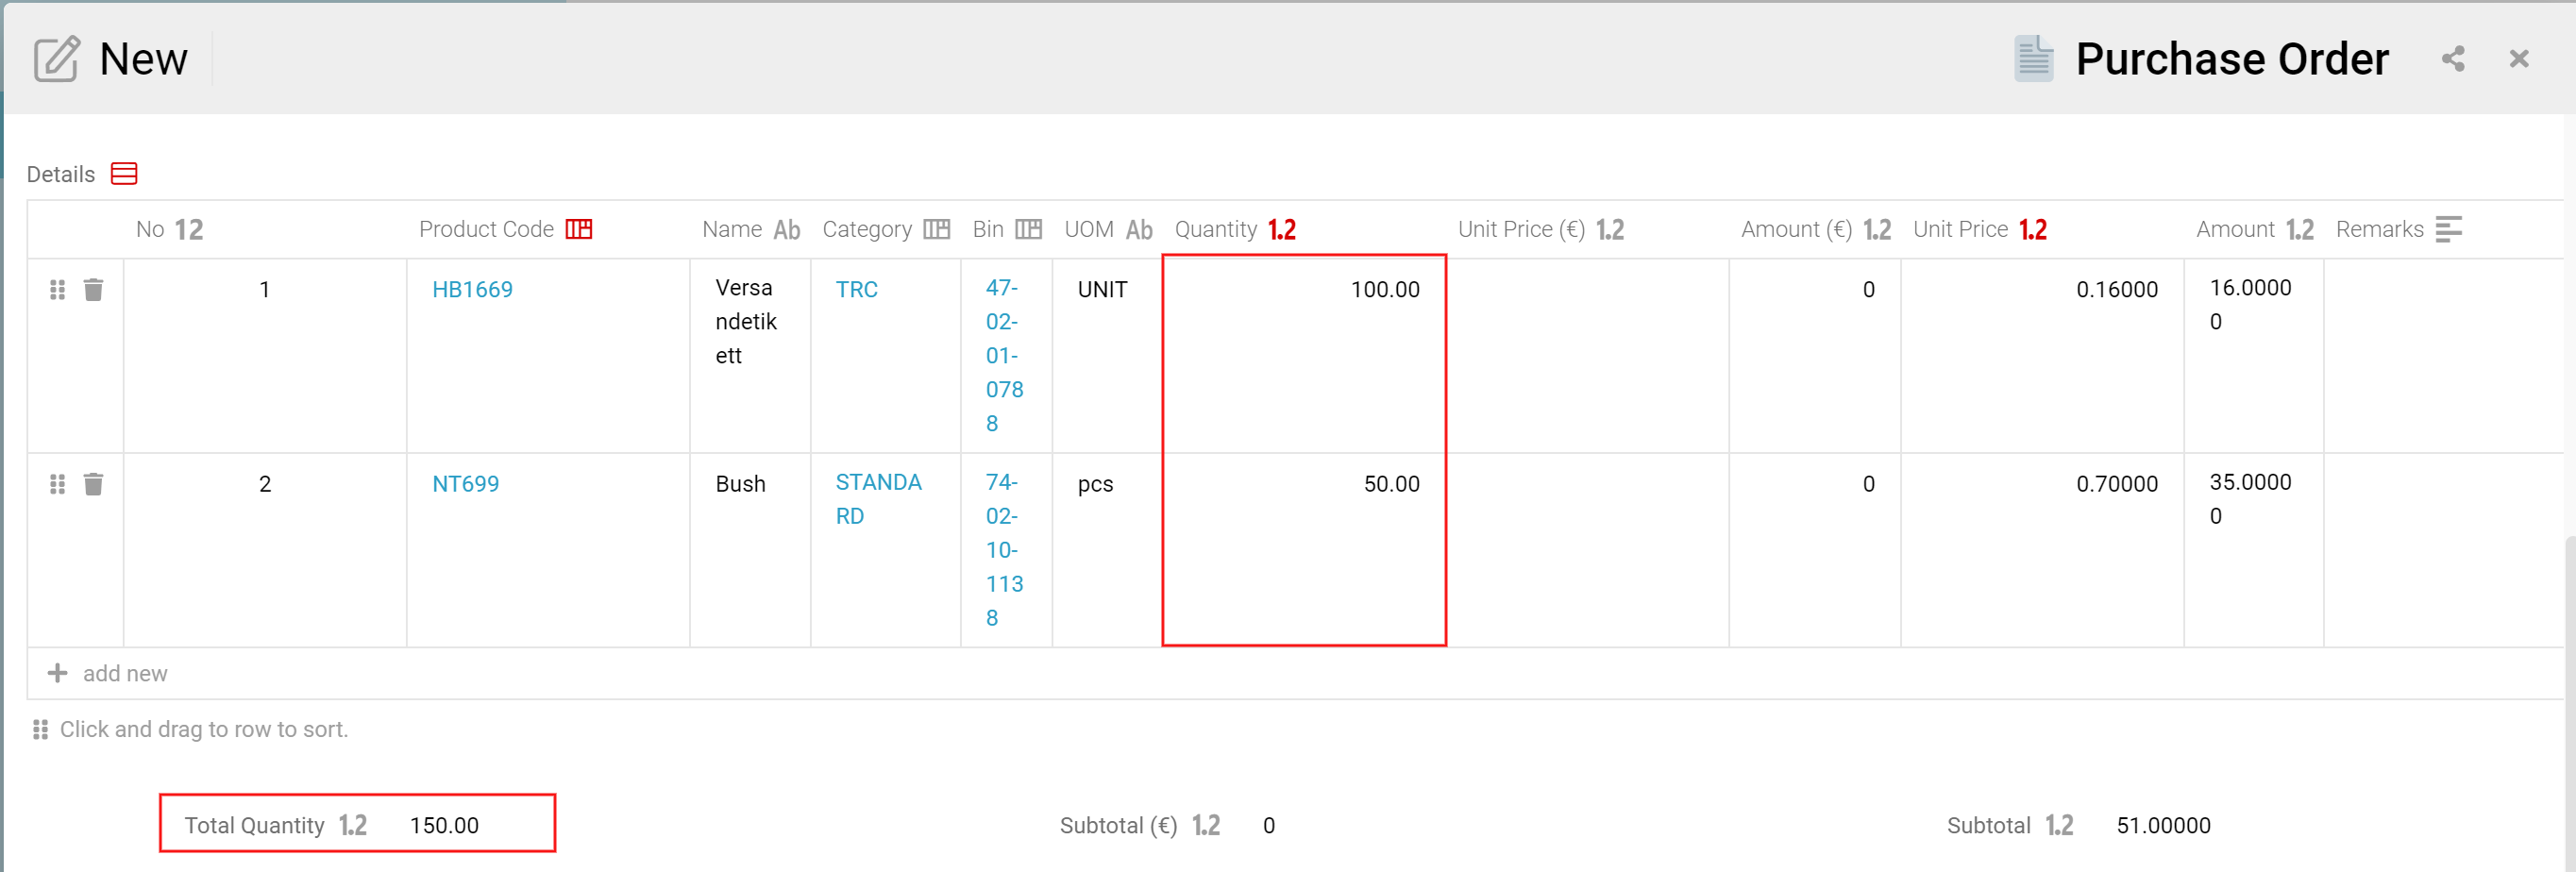Click the drag handle for row 1

pyautogui.click(x=57, y=290)
